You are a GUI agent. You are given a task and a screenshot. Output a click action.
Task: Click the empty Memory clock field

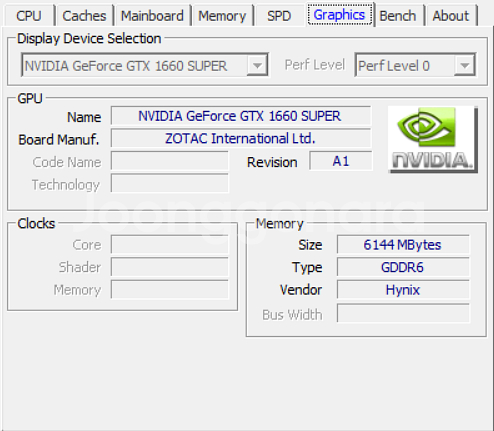click(x=170, y=290)
